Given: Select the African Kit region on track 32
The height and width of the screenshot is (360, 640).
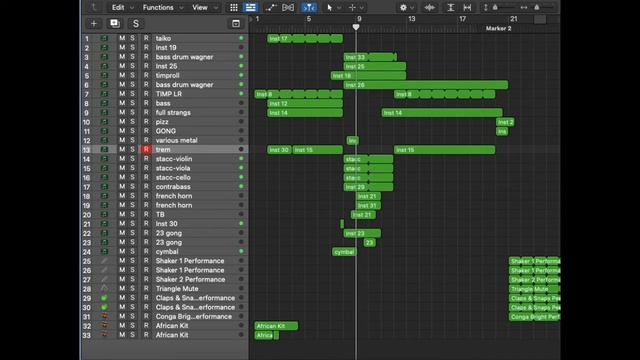Looking at the screenshot, I should click(x=276, y=326).
